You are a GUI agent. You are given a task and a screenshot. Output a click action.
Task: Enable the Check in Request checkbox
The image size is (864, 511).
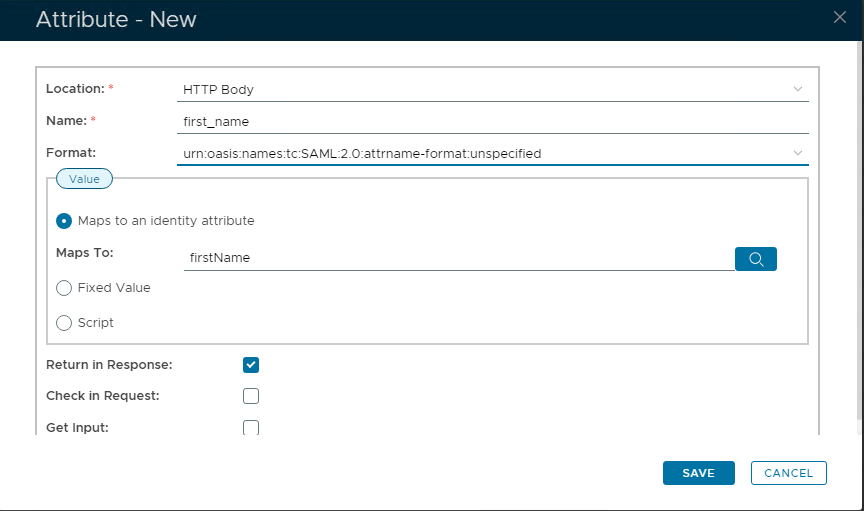(x=251, y=396)
